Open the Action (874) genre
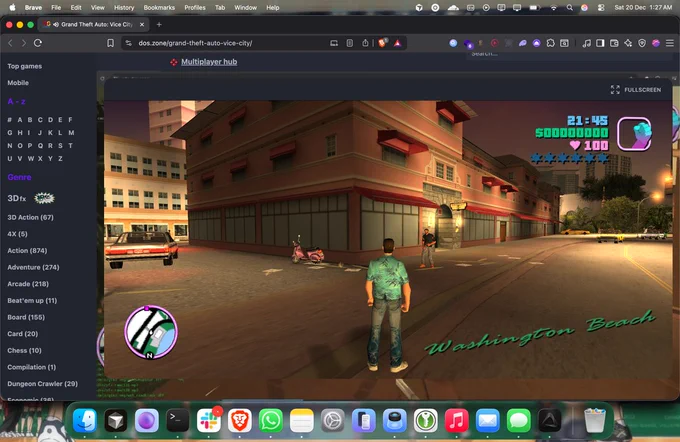 click(27, 251)
